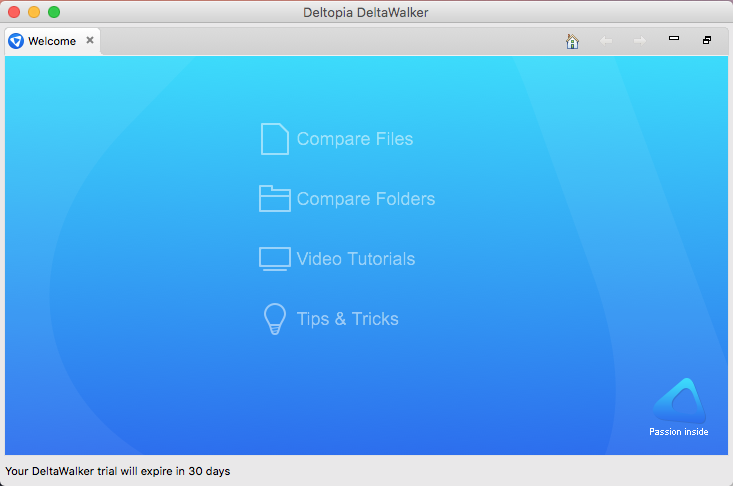This screenshot has width=733, height=486.
Task: Click the Passion inside Deltopia logo
Action: (679, 407)
